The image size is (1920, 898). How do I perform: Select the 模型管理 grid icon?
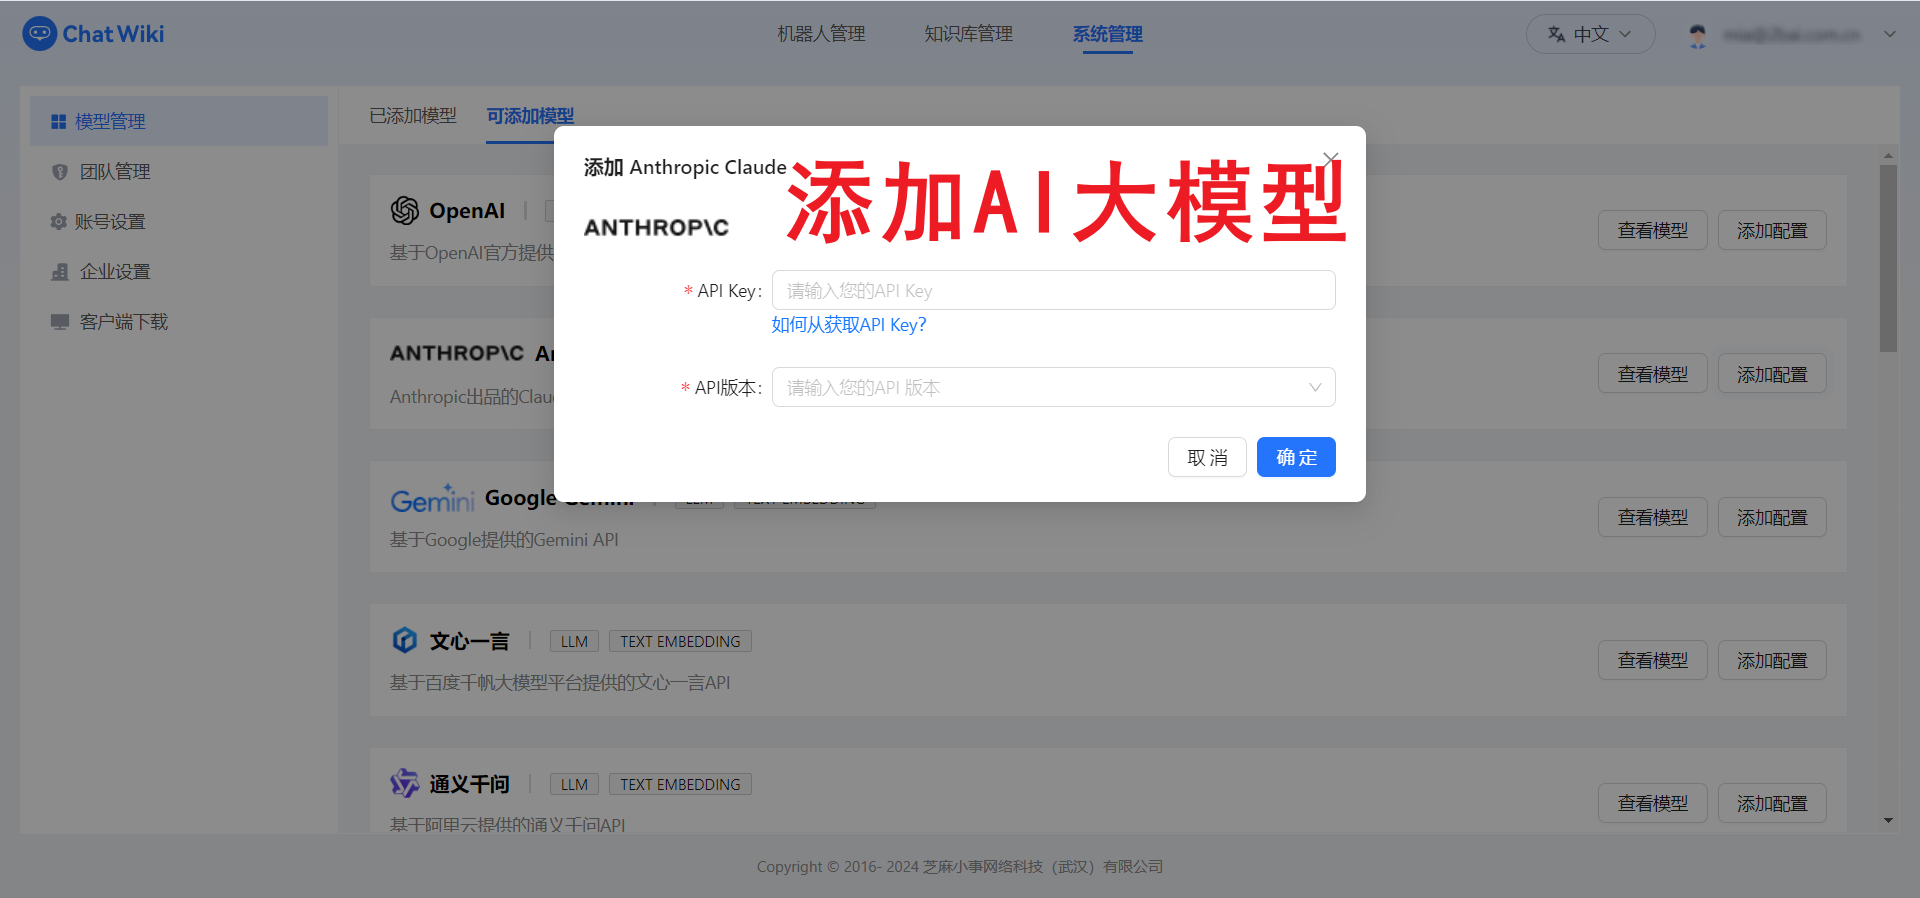58,121
